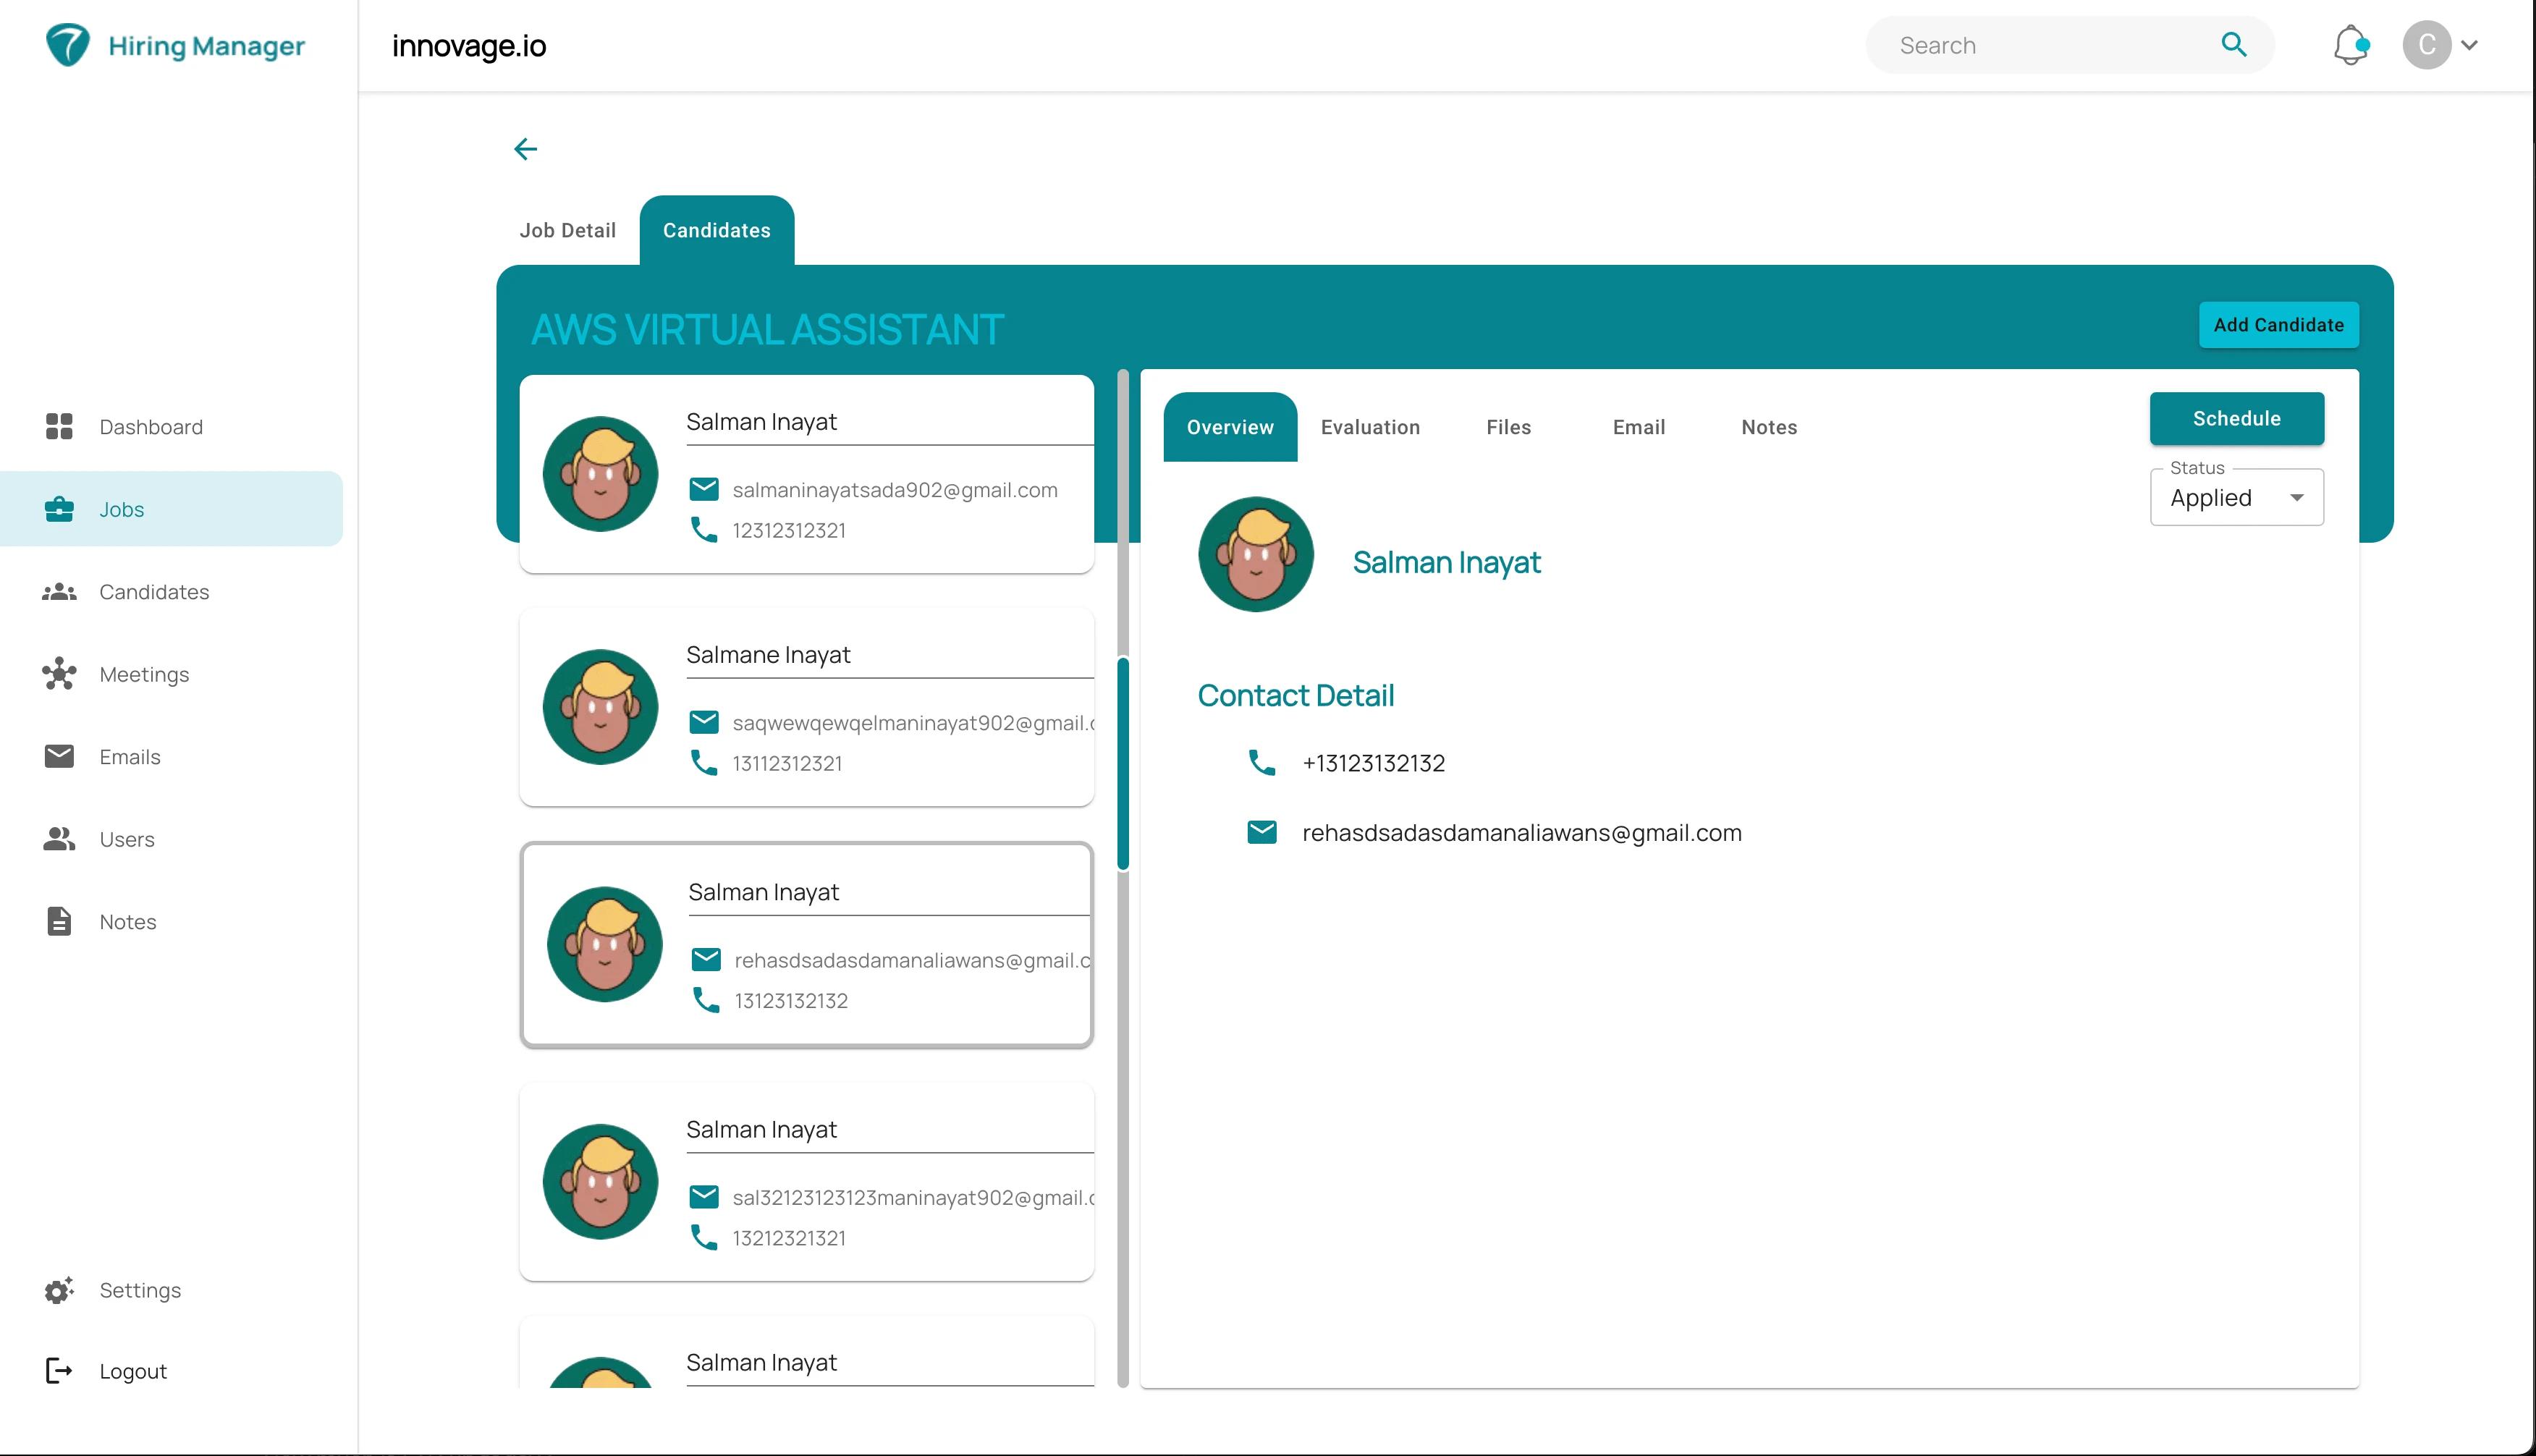Click the Notes document icon in sidebar
2536x1456 pixels.
pyautogui.click(x=59, y=921)
